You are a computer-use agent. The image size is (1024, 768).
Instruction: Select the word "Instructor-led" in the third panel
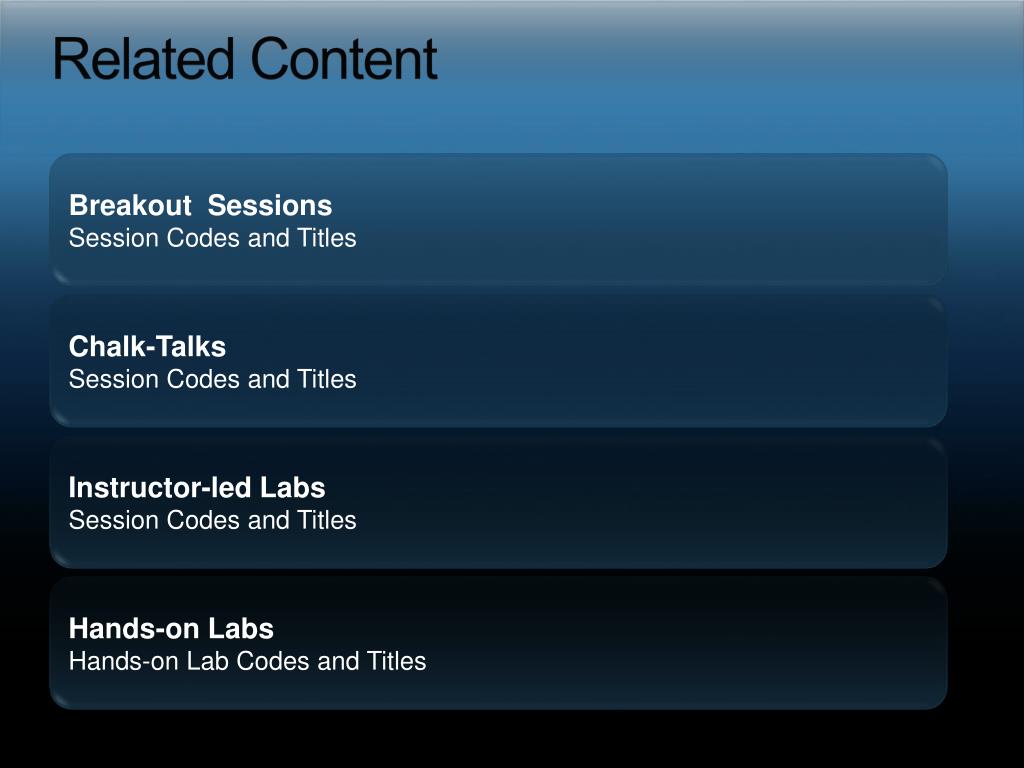point(160,487)
